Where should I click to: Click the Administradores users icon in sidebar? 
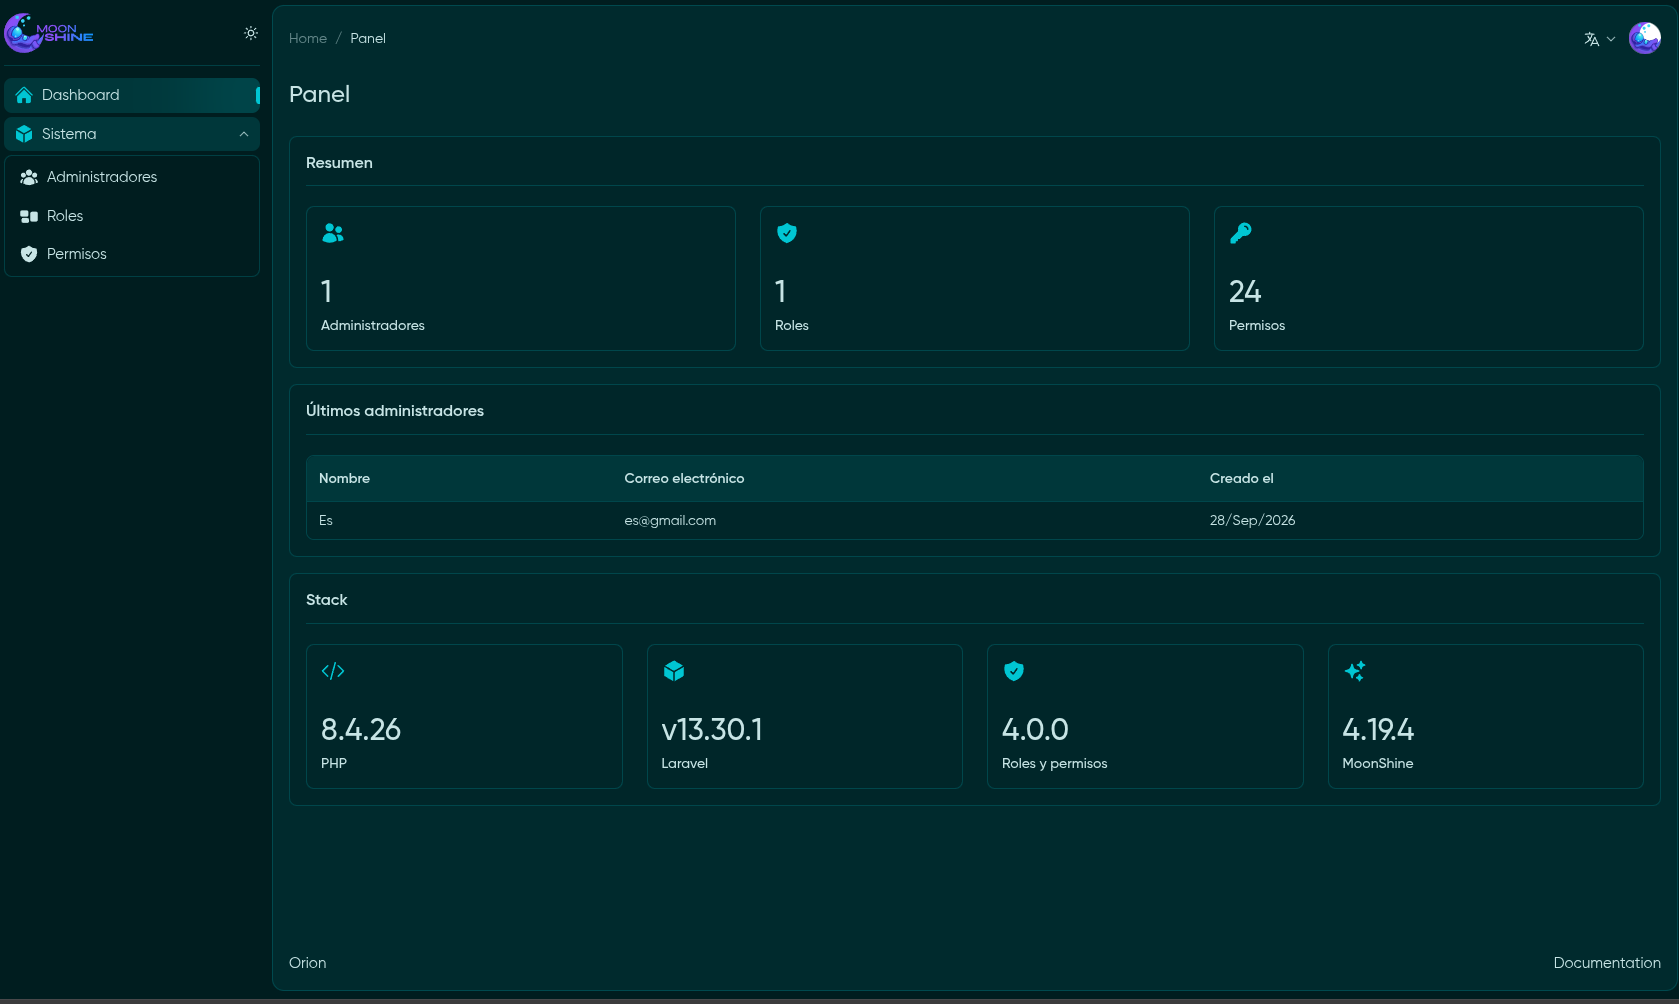(x=29, y=177)
